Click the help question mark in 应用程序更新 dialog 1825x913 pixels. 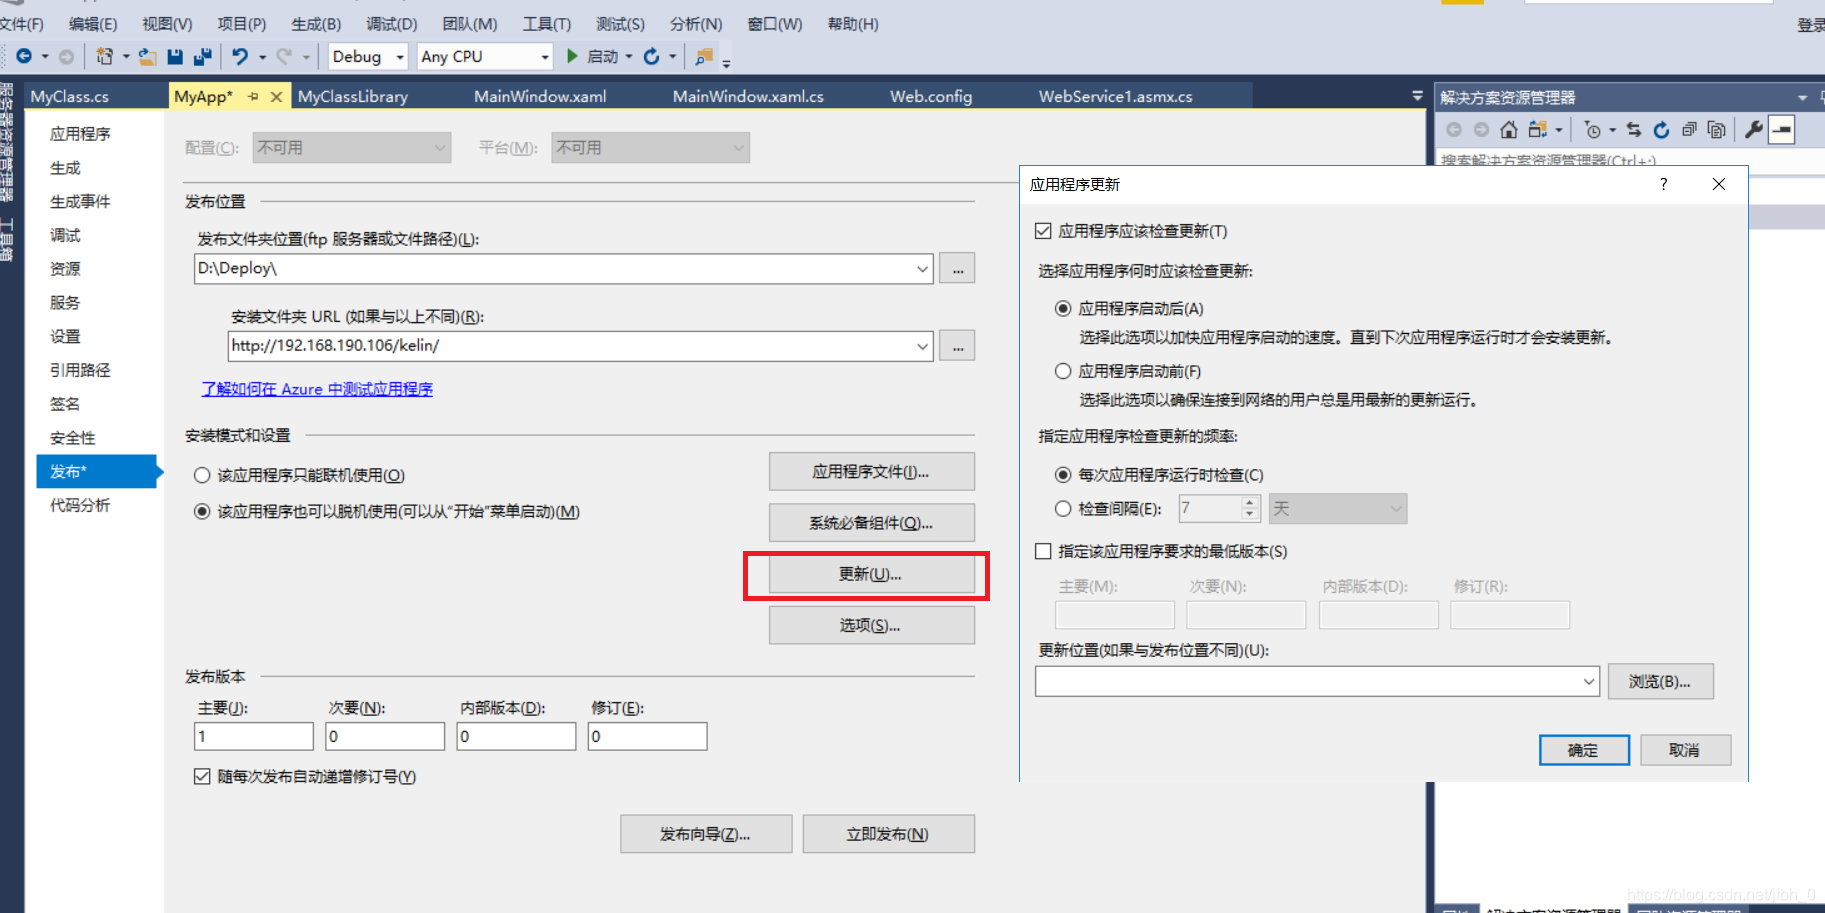pyautogui.click(x=1664, y=184)
